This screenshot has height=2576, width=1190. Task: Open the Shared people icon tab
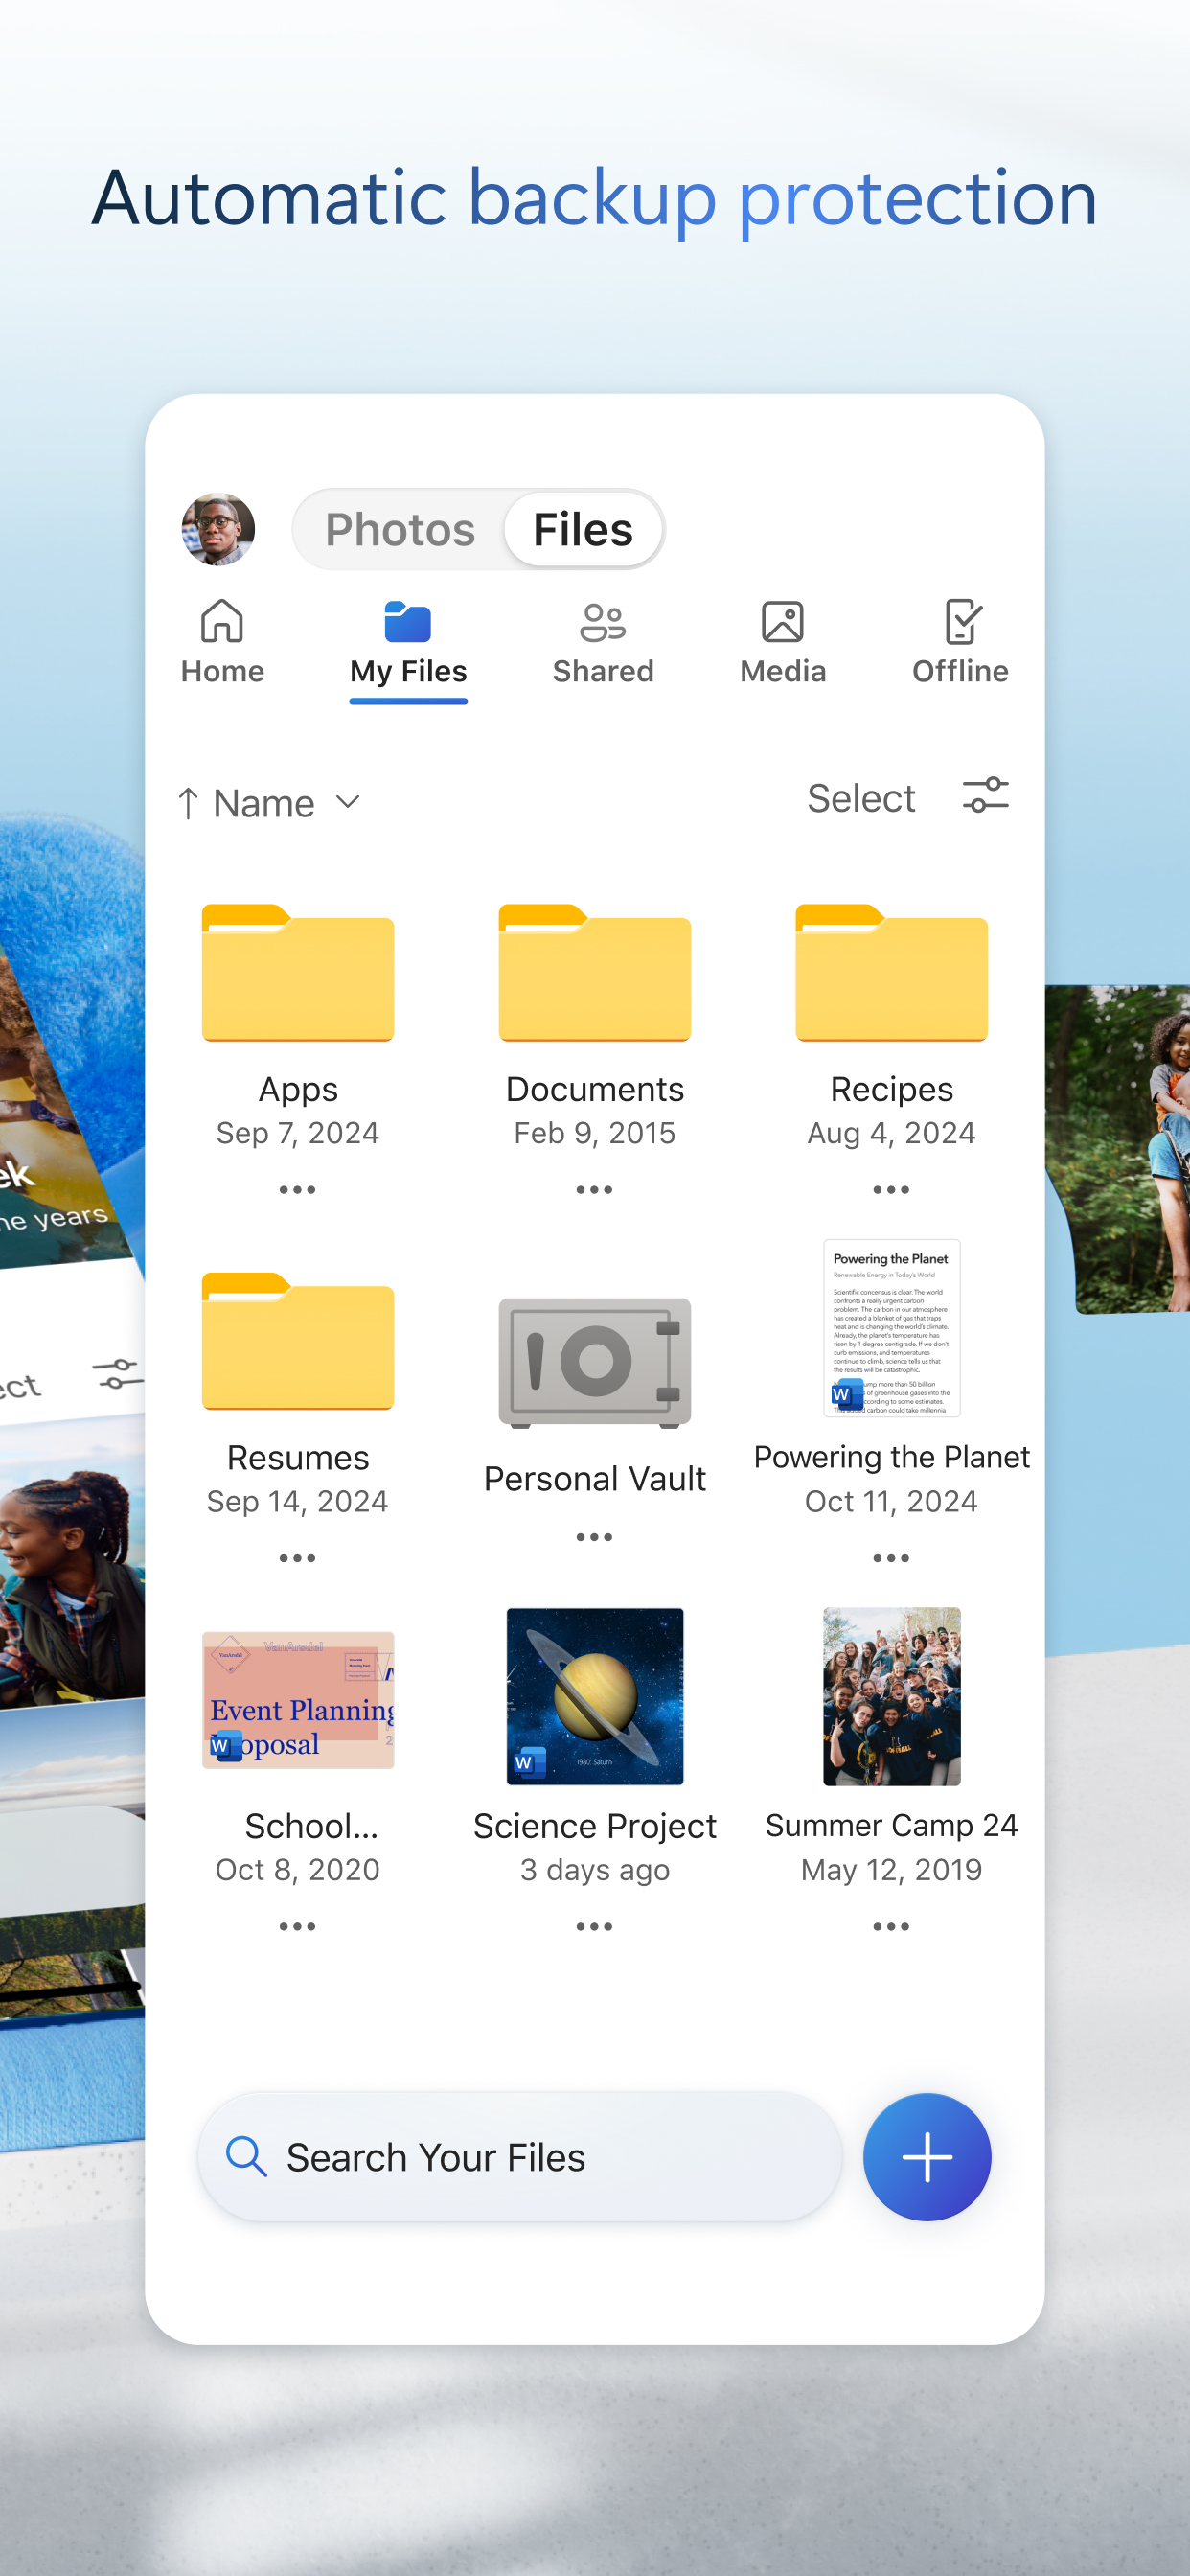603,622
